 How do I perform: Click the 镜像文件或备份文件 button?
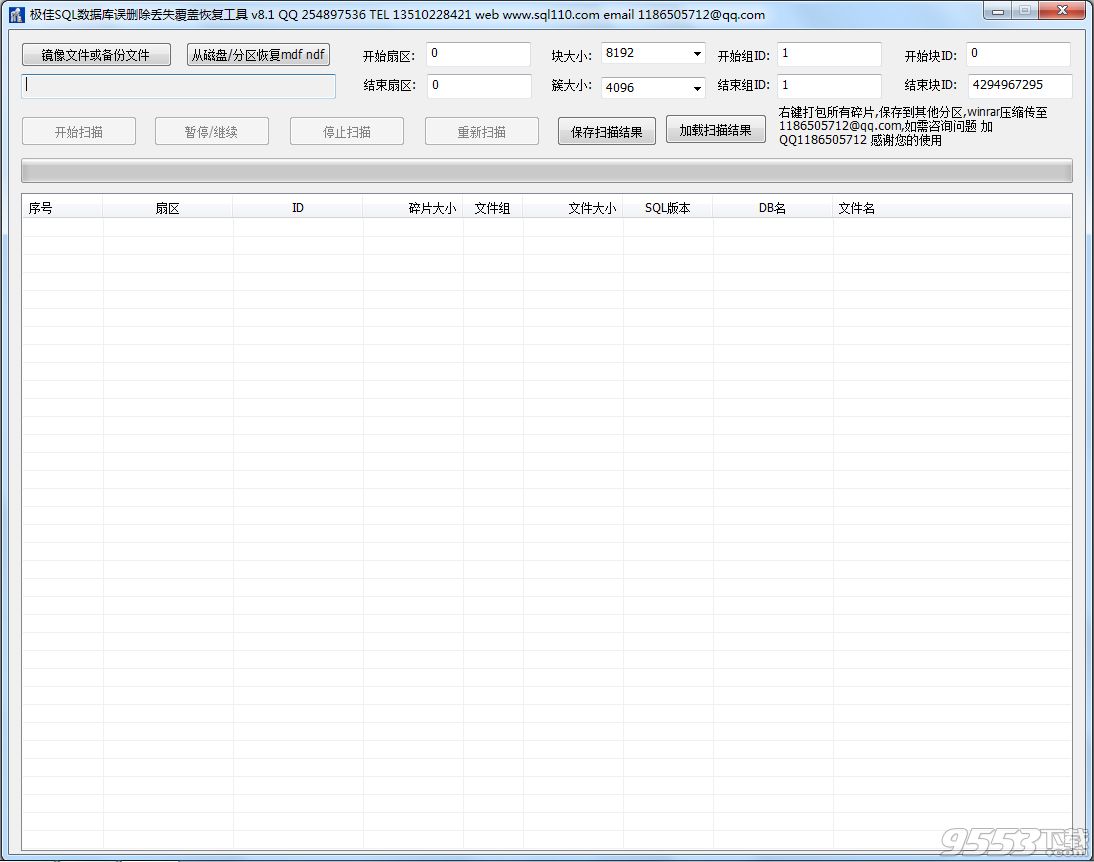coord(95,55)
